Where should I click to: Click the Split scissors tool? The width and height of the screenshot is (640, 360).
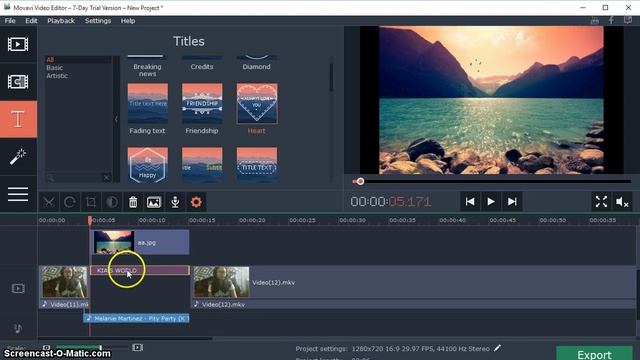click(49, 202)
